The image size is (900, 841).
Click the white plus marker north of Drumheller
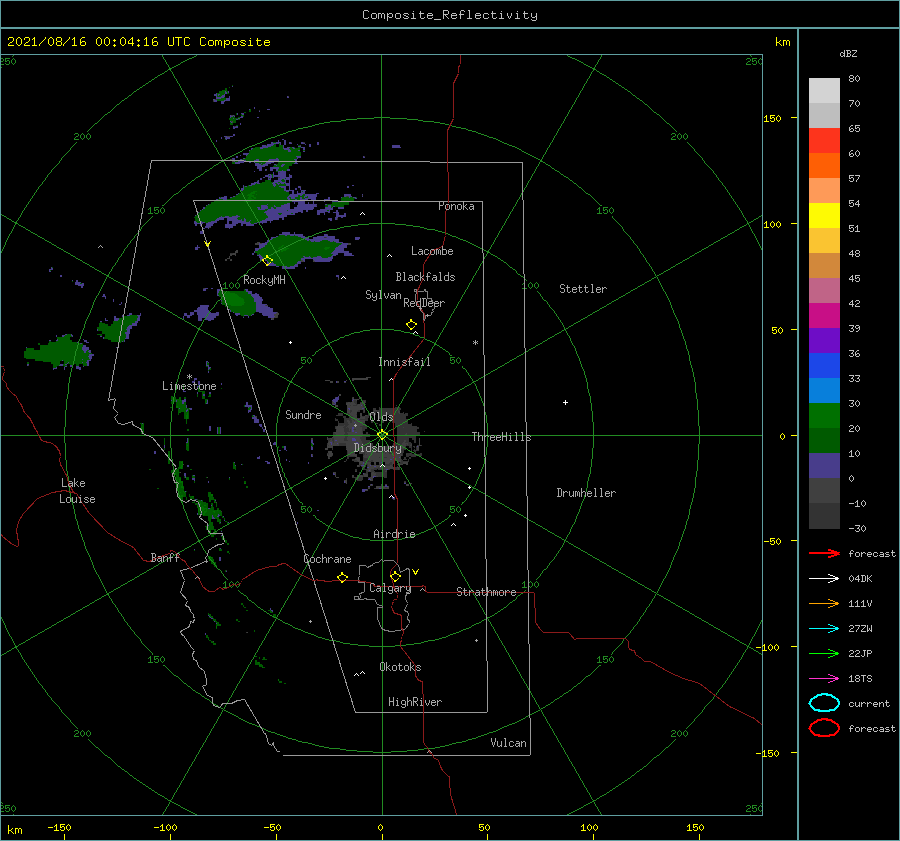pyautogui.click(x=565, y=402)
